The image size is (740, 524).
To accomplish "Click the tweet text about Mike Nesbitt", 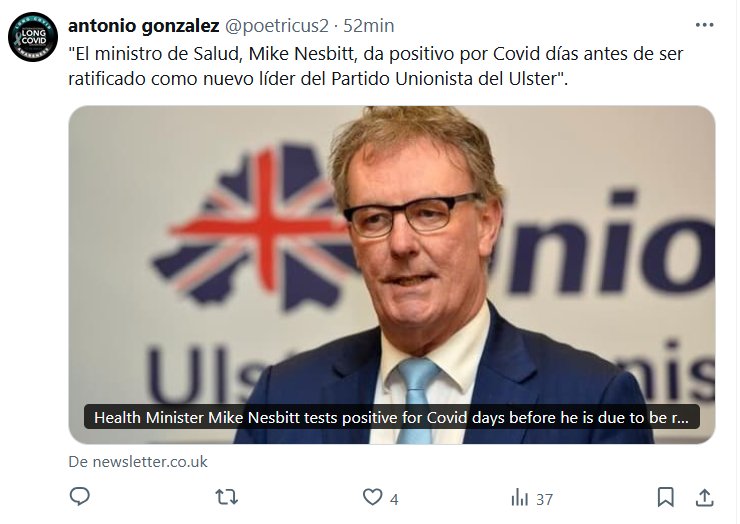I will [376, 66].
